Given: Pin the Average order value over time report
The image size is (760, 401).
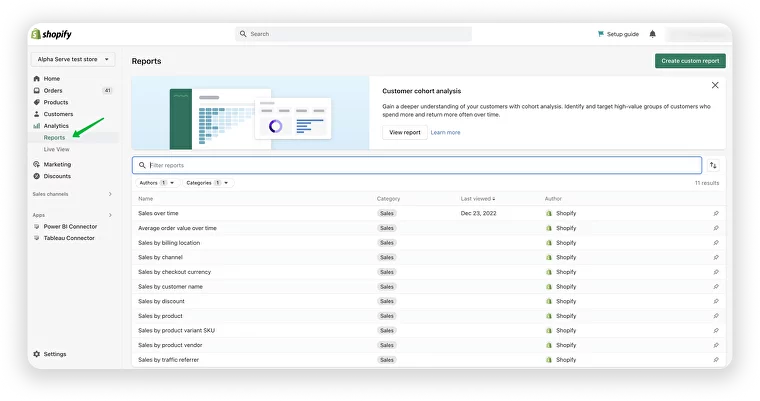Looking at the screenshot, I should coord(716,228).
